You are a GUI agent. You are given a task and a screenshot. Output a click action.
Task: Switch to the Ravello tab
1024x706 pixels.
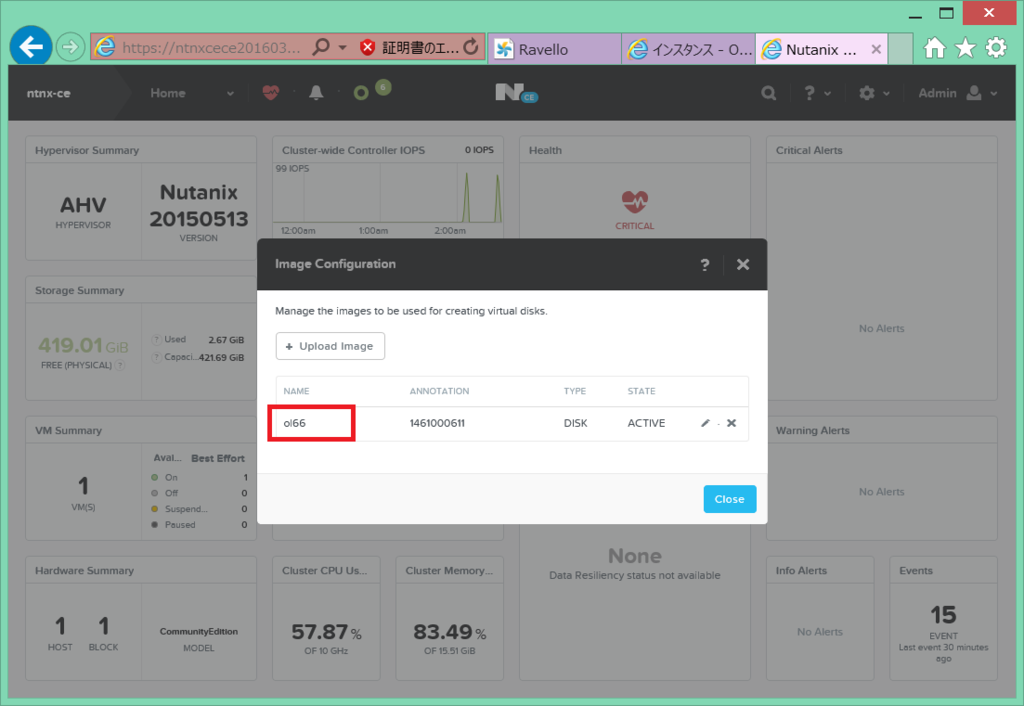554,49
